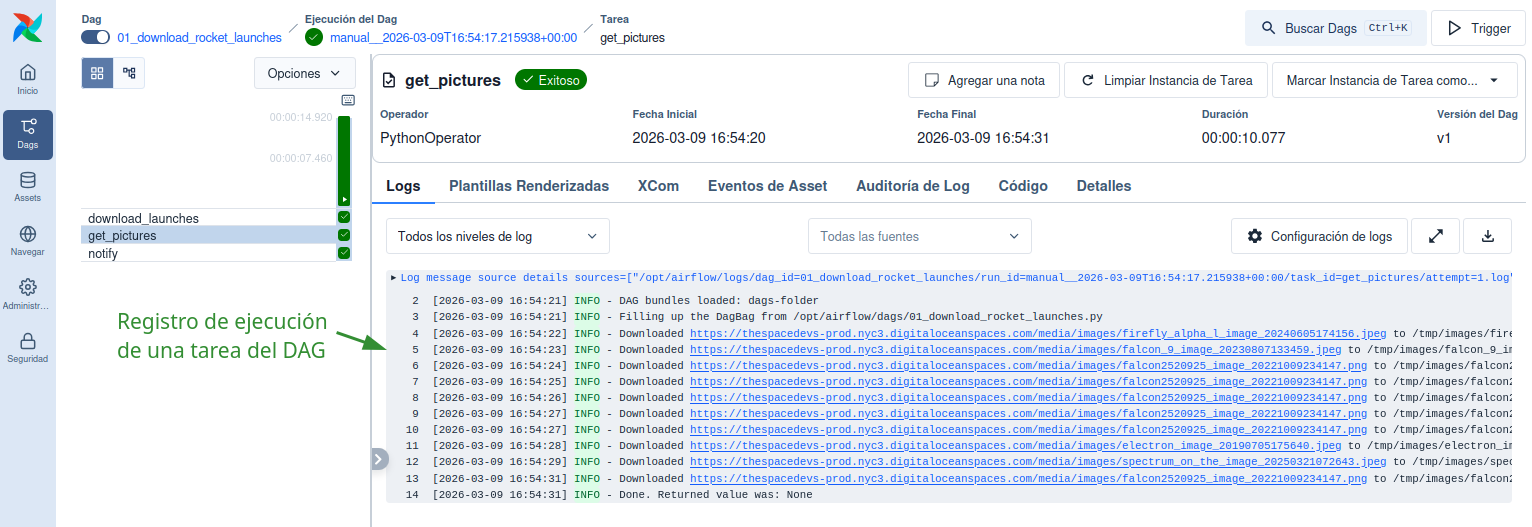Select the notify task status box
Viewport: 1532px width, 527px height.
[344, 254]
